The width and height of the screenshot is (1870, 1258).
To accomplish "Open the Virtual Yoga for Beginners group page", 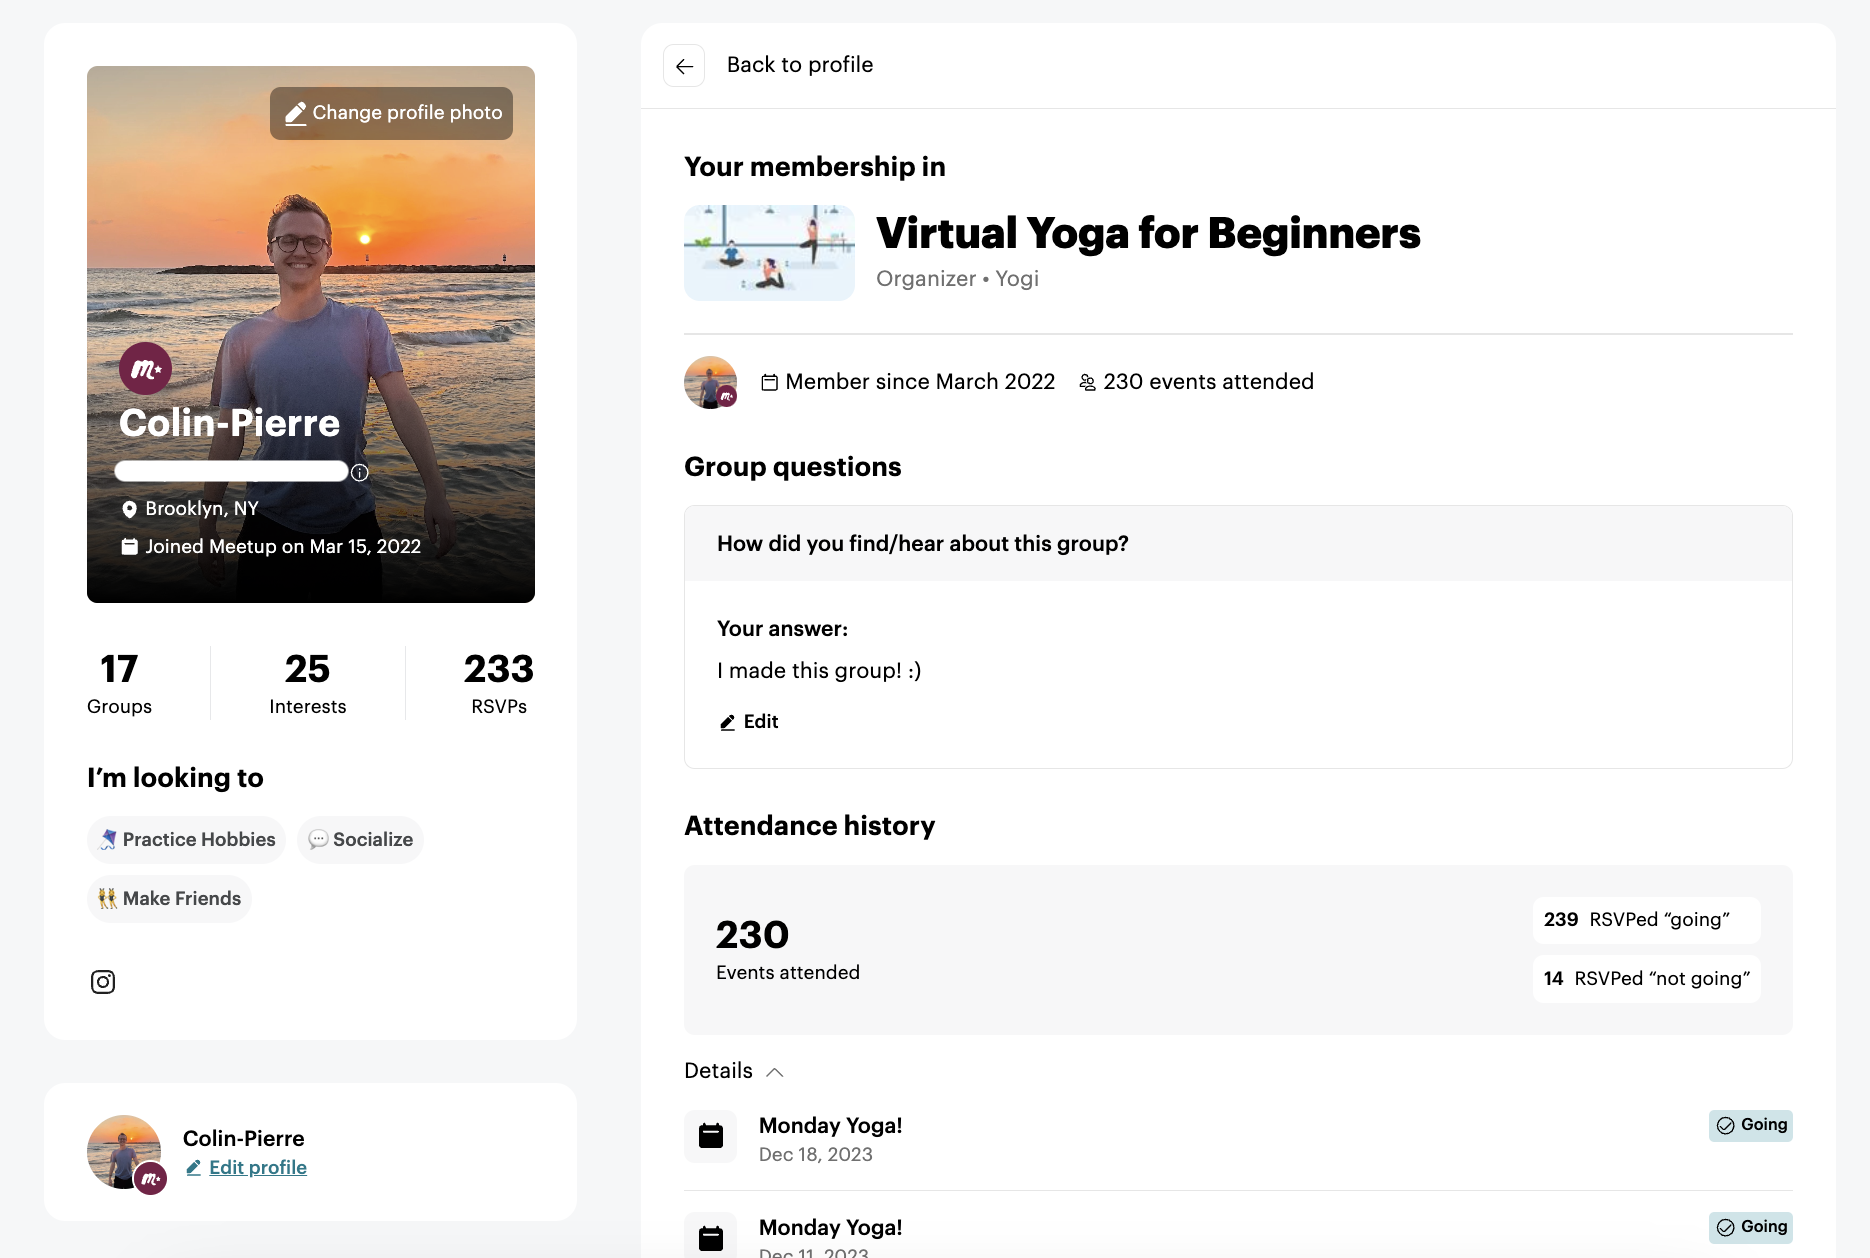I will tap(1147, 232).
